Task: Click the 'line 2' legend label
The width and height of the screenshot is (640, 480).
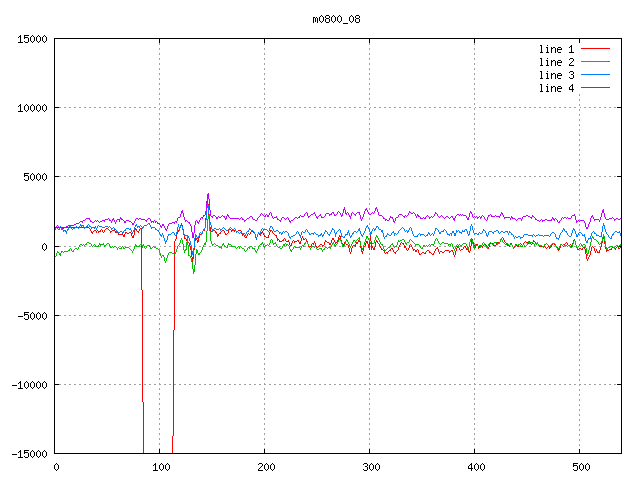Action: [x=556, y=62]
